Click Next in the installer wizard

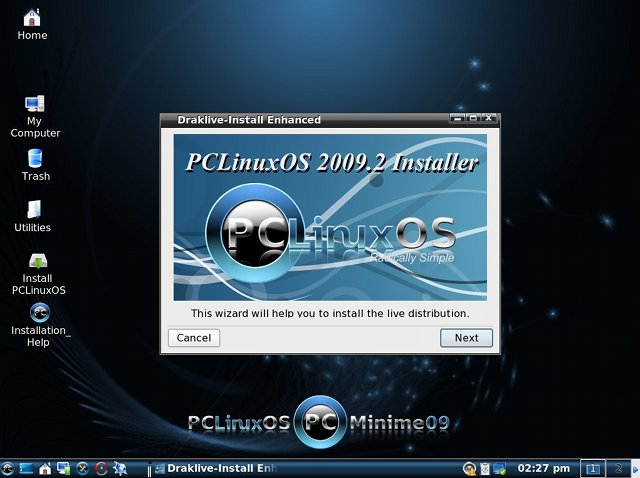[466, 338]
